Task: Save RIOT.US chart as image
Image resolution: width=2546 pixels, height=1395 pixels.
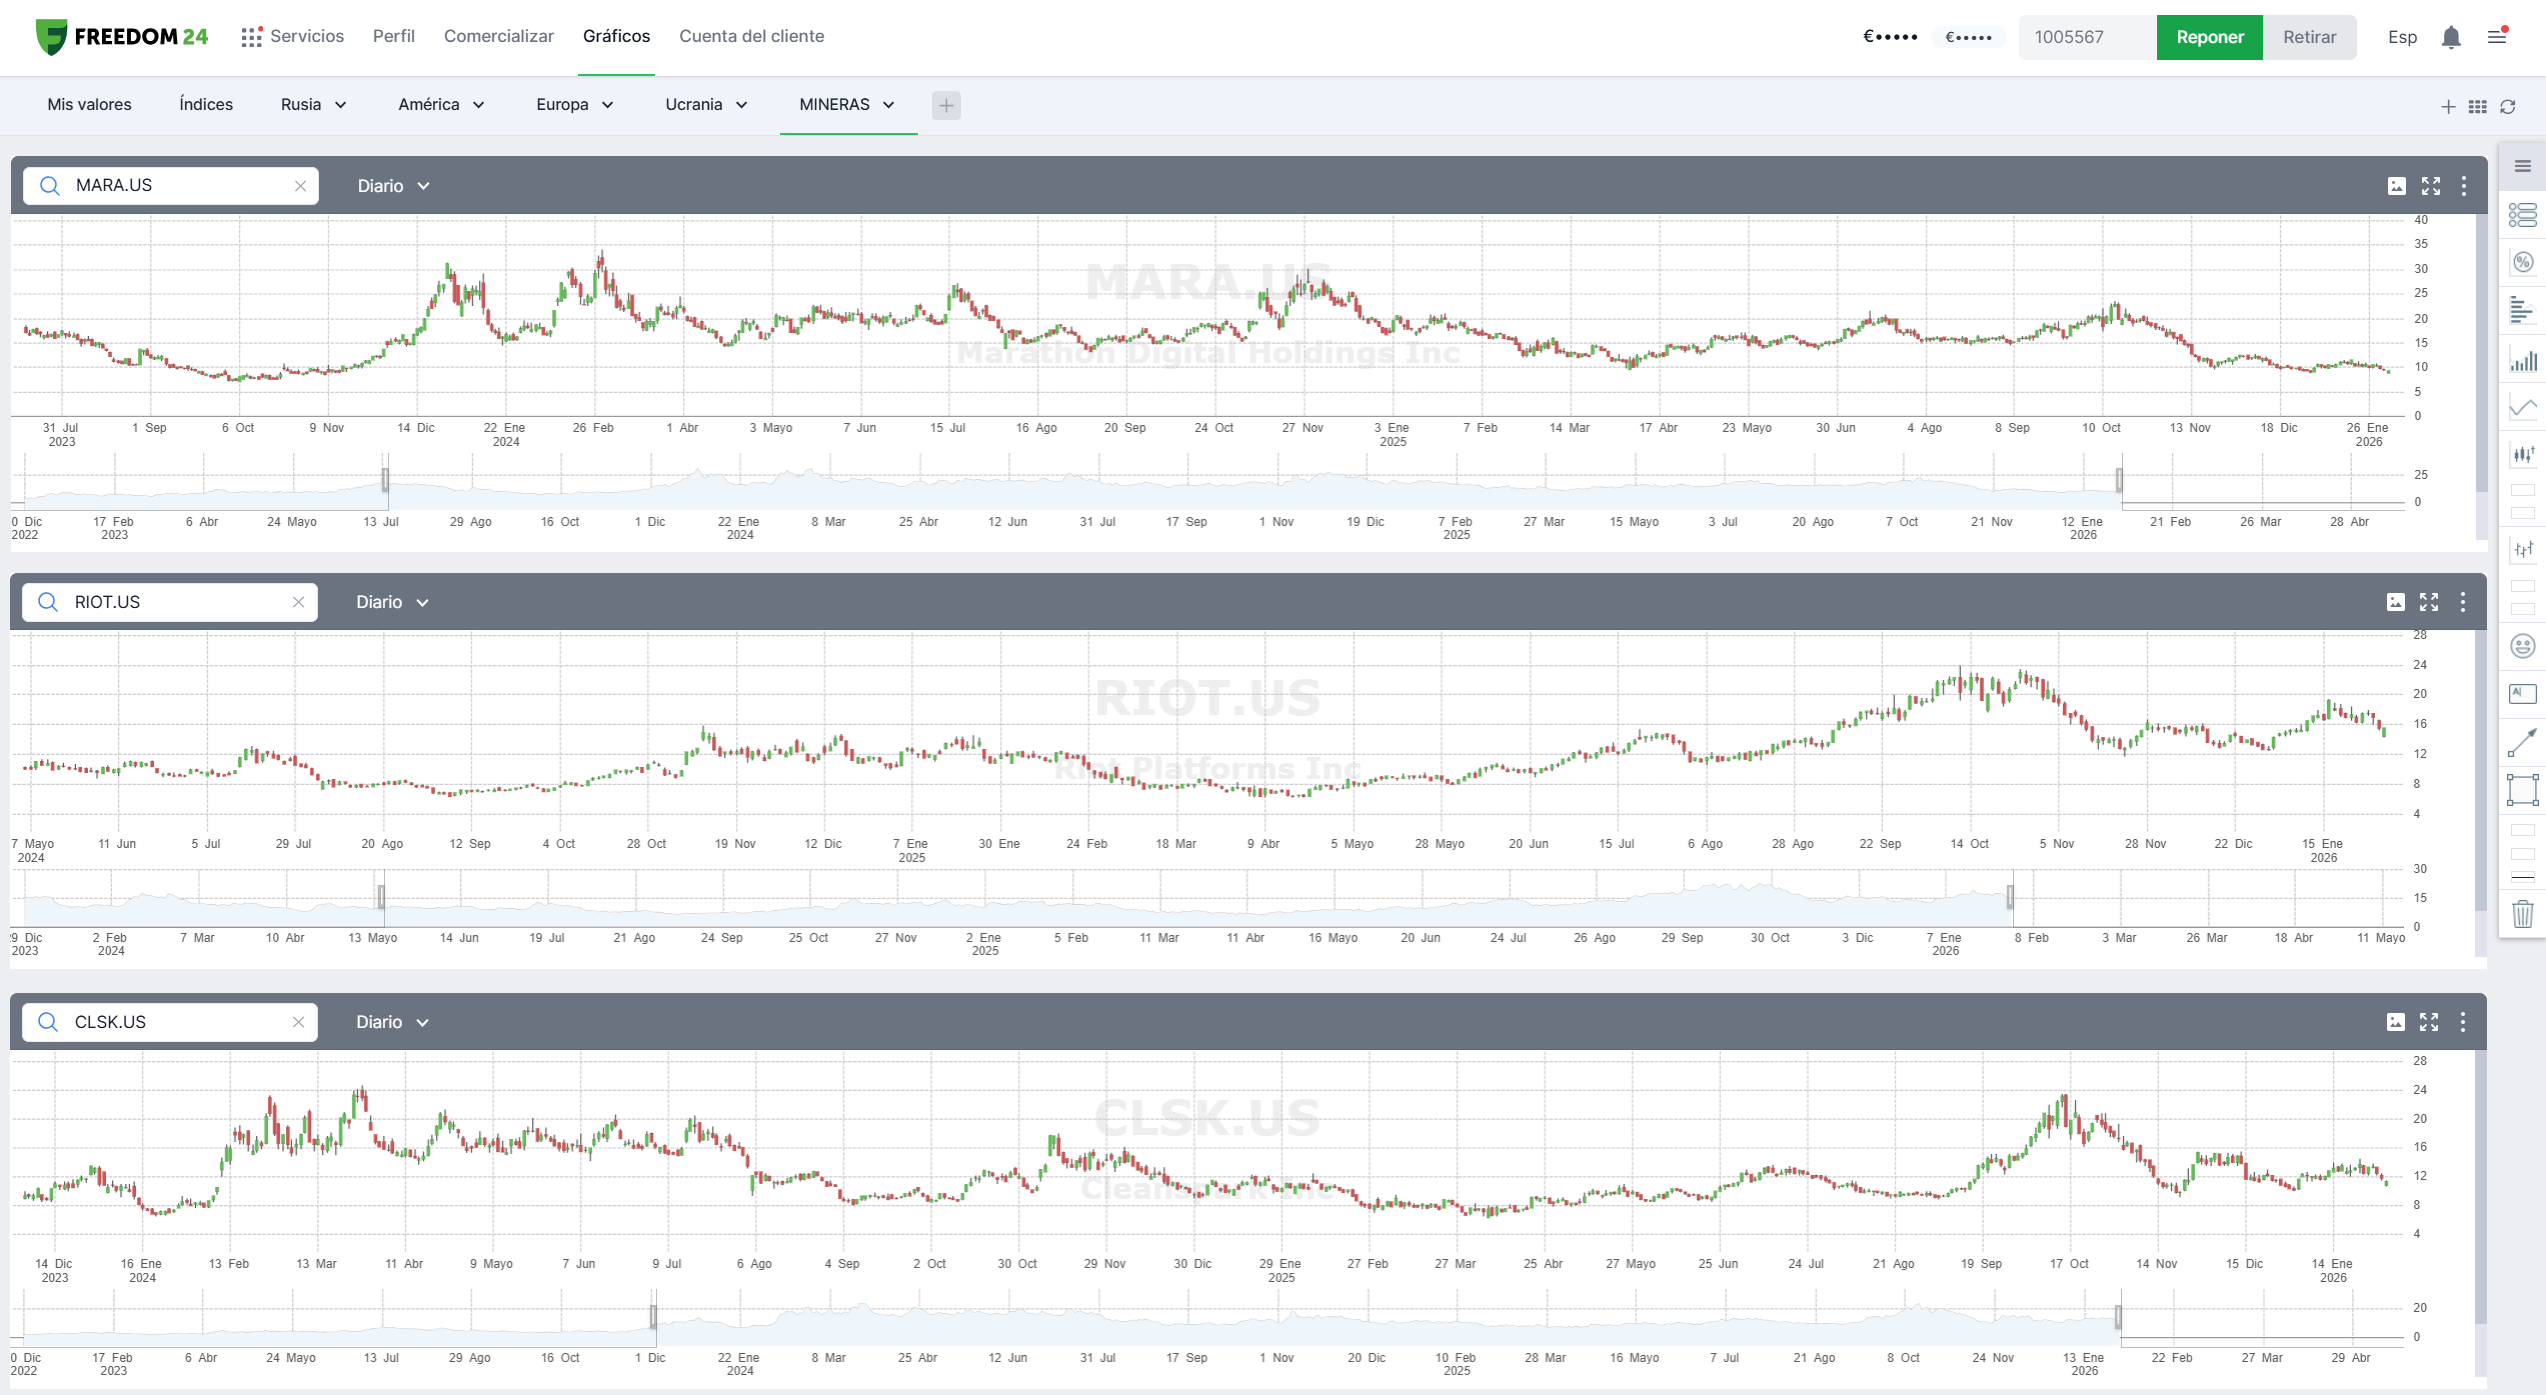Action: tap(2395, 602)
